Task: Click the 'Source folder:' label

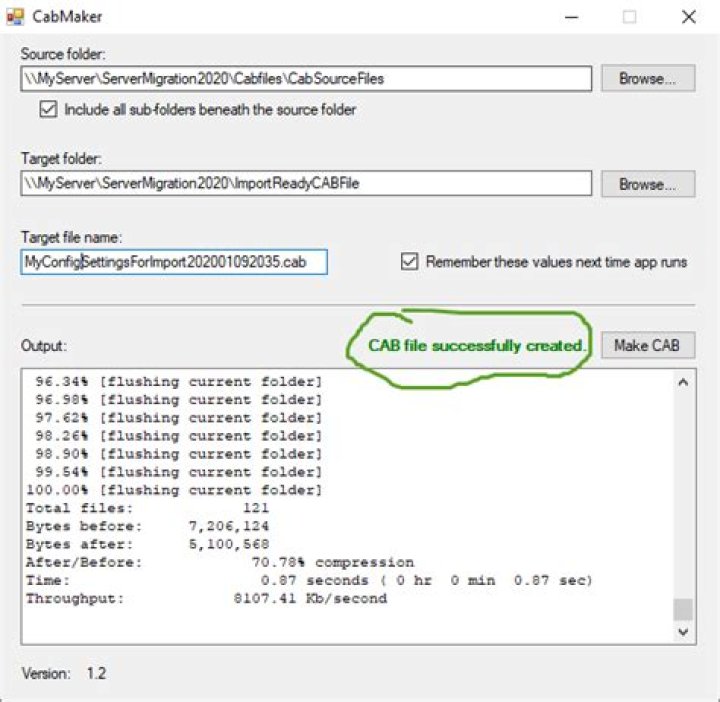Action: (63, 54)
